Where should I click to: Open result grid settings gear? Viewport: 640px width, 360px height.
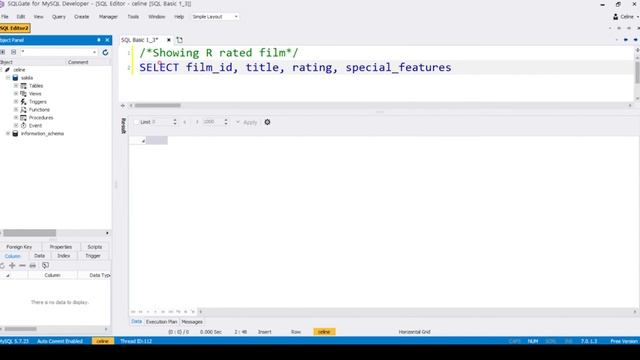coord(267,122)
